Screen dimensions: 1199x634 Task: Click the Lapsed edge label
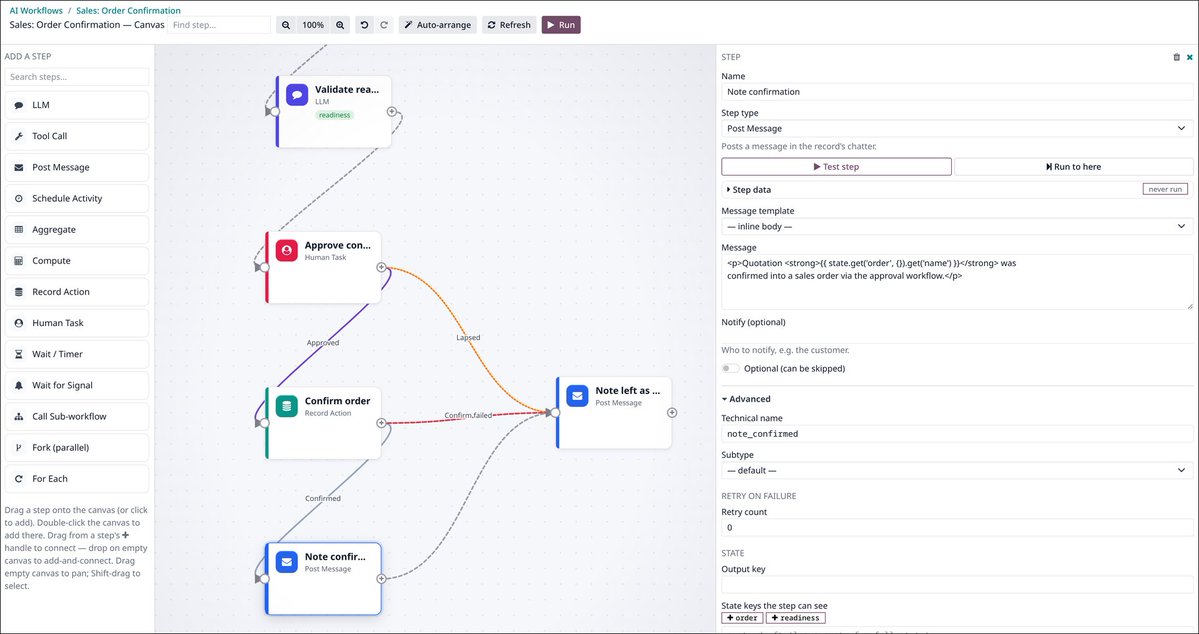(468, 337)
